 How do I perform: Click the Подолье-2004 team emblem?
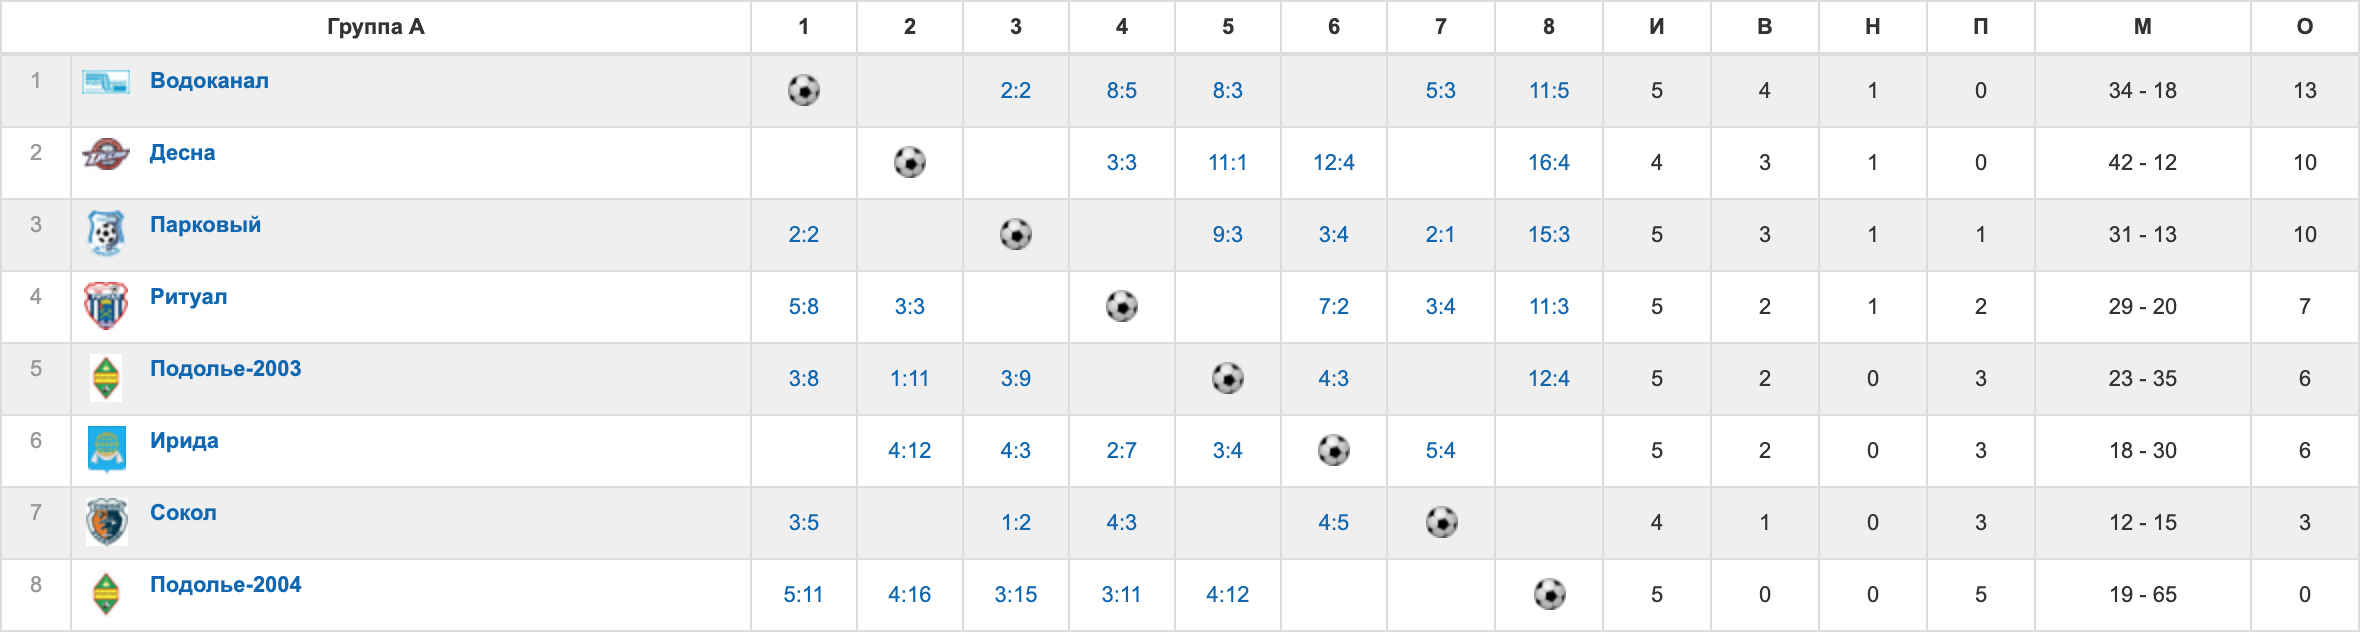coord(106,594)
